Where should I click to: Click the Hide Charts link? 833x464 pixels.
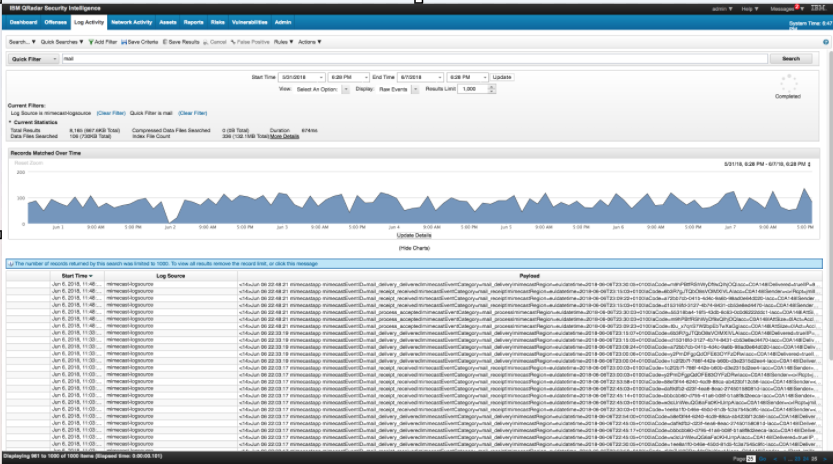pos(414,246)
